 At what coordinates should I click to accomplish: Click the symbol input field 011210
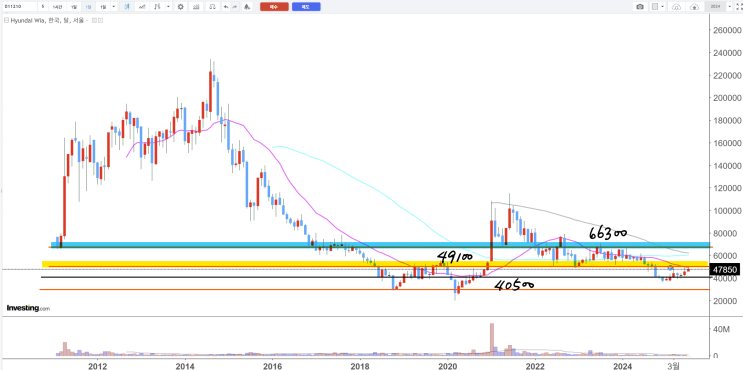pyautogui.click(x=19, y=7)
